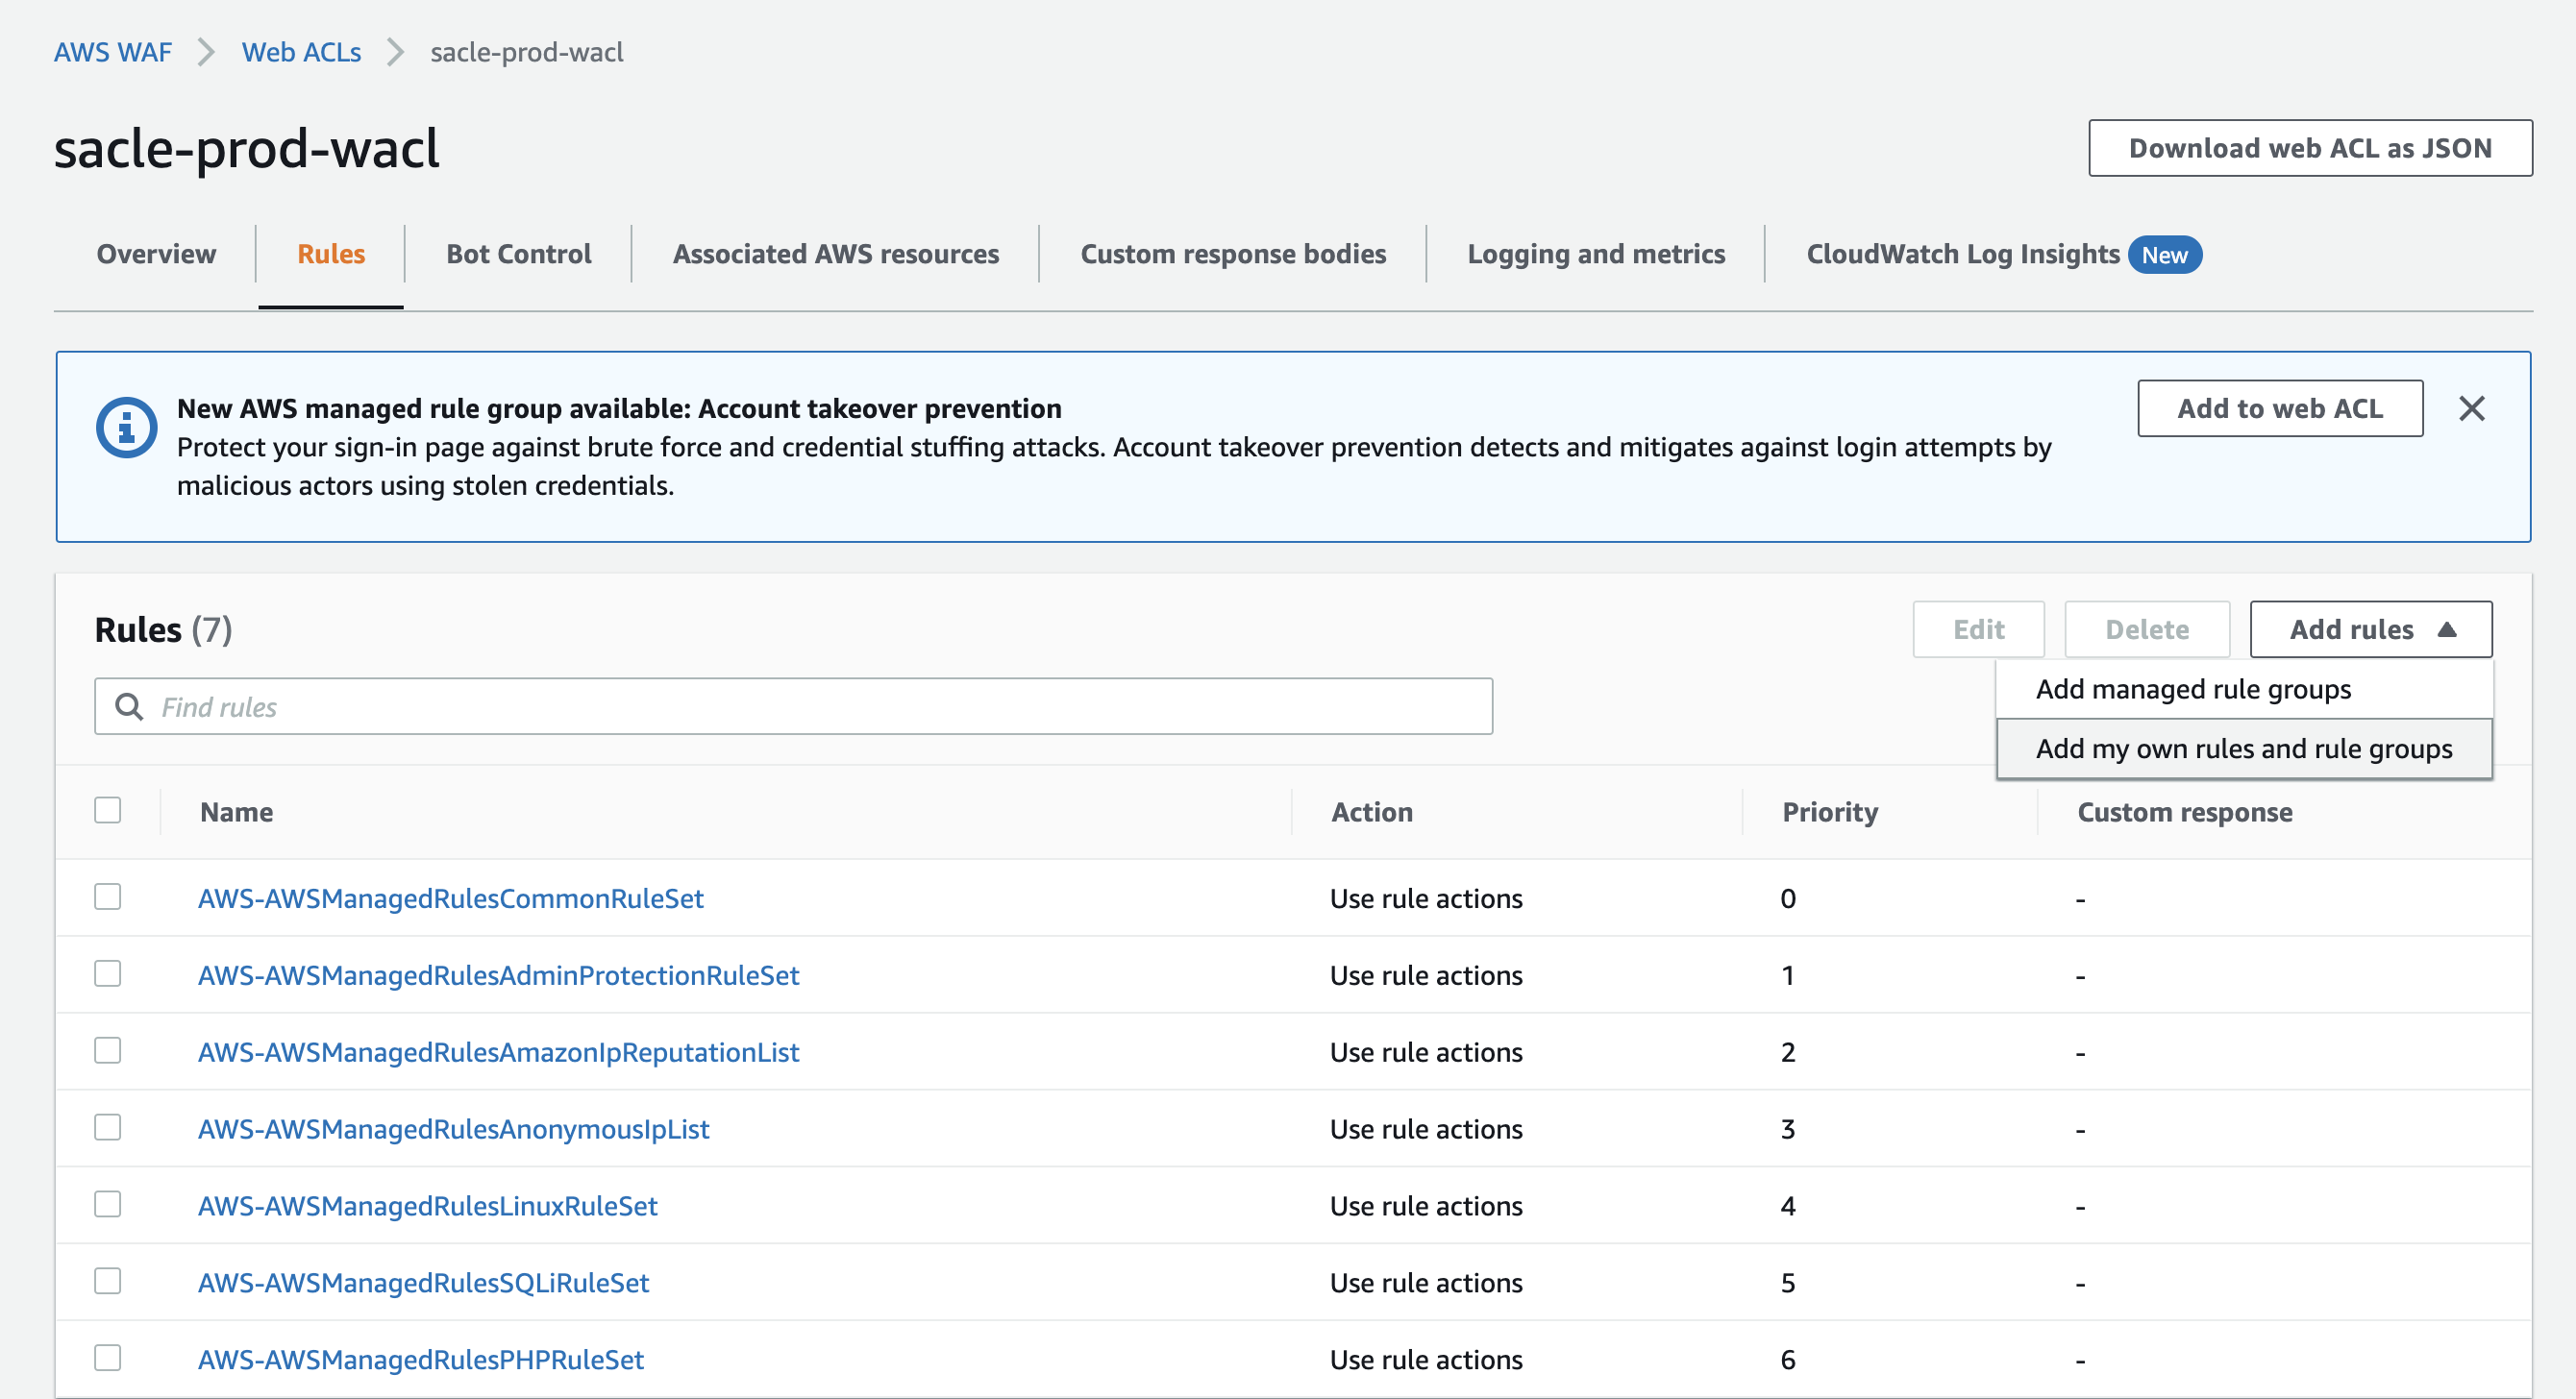Switch to the Bot Control tab
The image size is (2576, 1399).
coord(518,254)
